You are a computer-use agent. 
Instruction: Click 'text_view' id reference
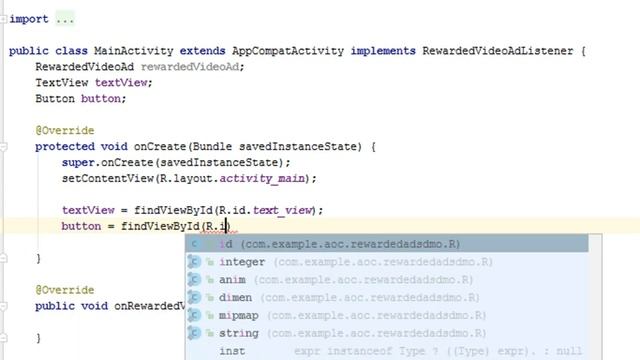click(282, 210)
